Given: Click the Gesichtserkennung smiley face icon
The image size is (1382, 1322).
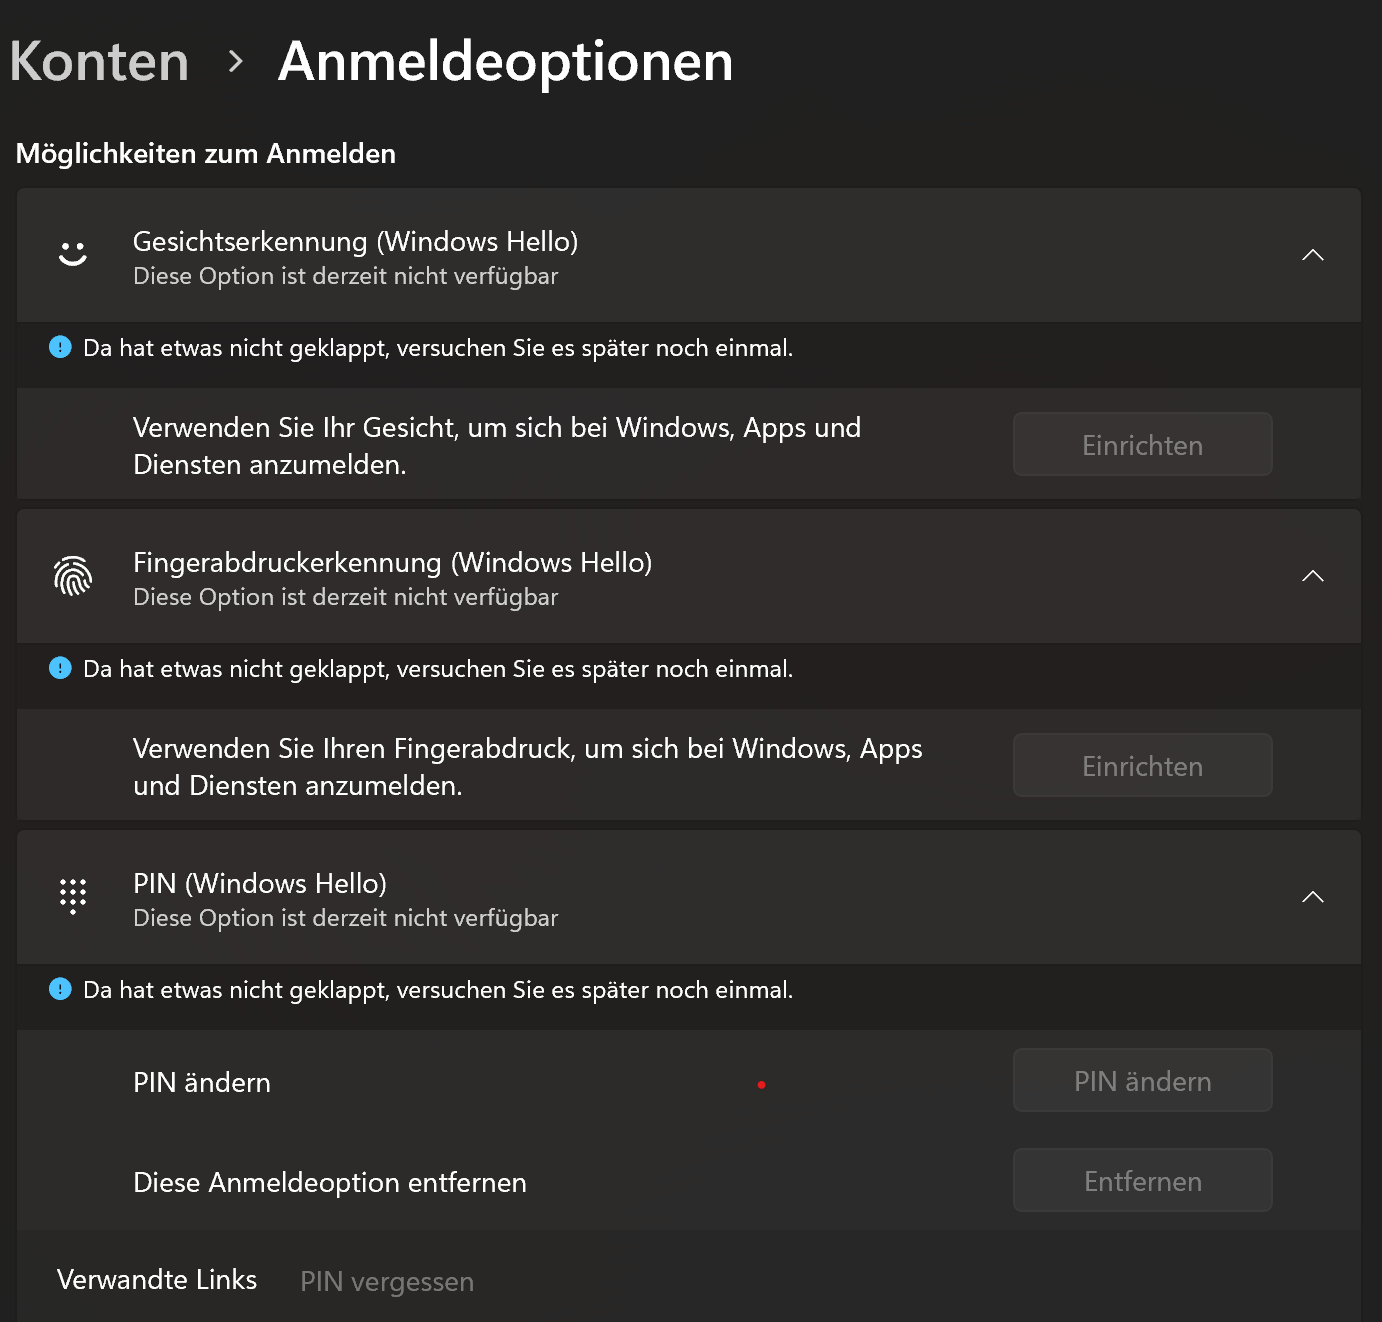Looking at the screenshot, I should click(73, 254).
